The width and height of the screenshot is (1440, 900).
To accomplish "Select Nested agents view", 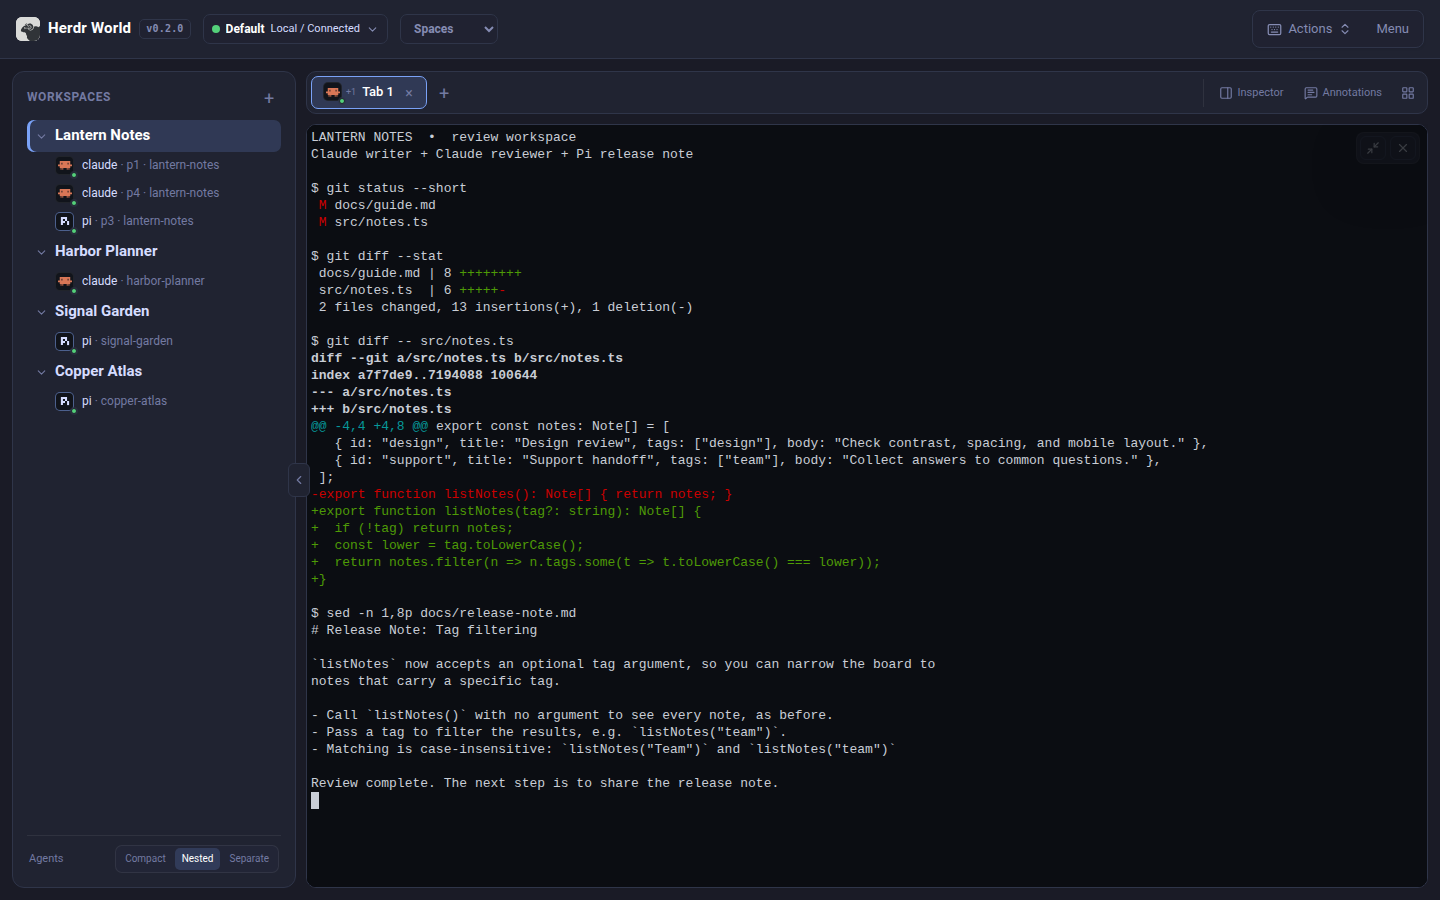I will (x=197, y=859).
